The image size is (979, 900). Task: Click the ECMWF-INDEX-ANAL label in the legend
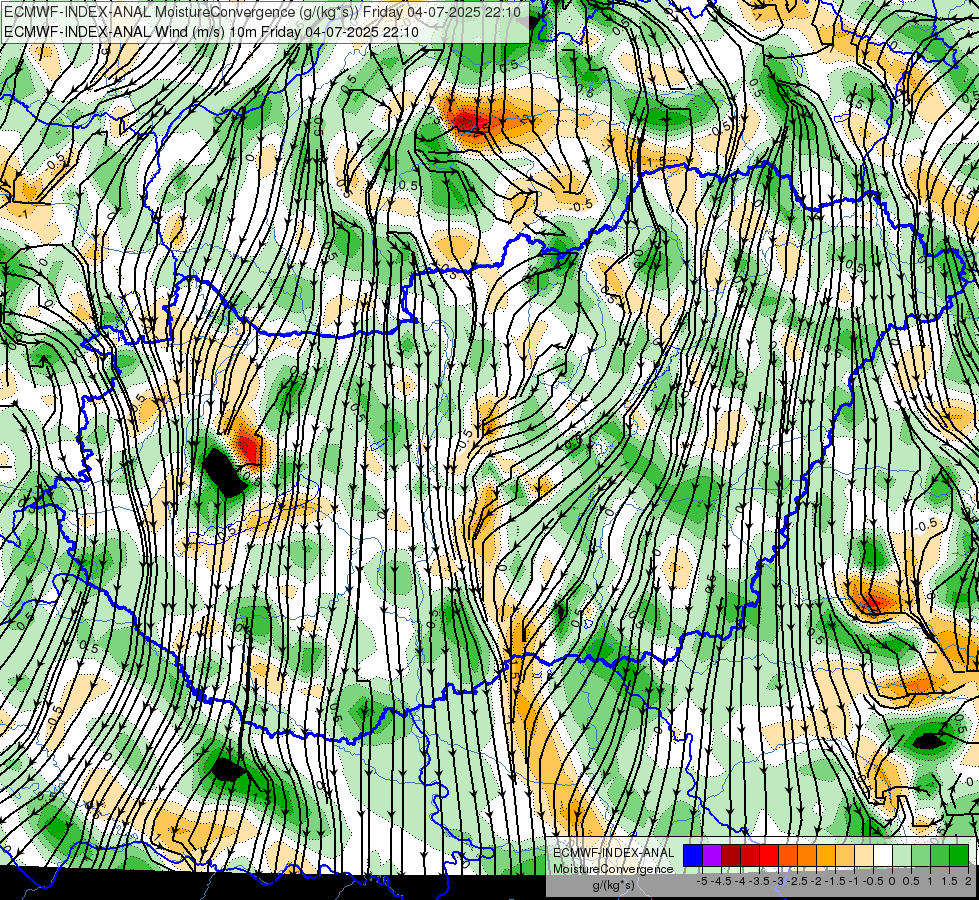click(x=613, y=853)
